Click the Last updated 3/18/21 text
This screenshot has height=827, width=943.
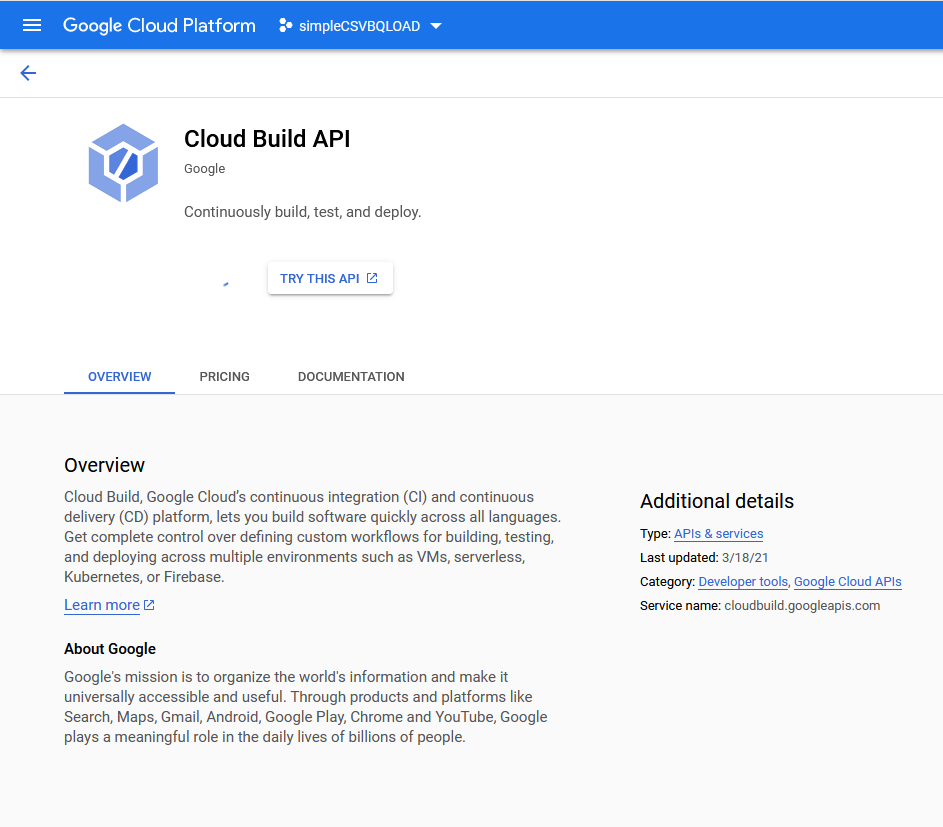(x=704, y=558)
